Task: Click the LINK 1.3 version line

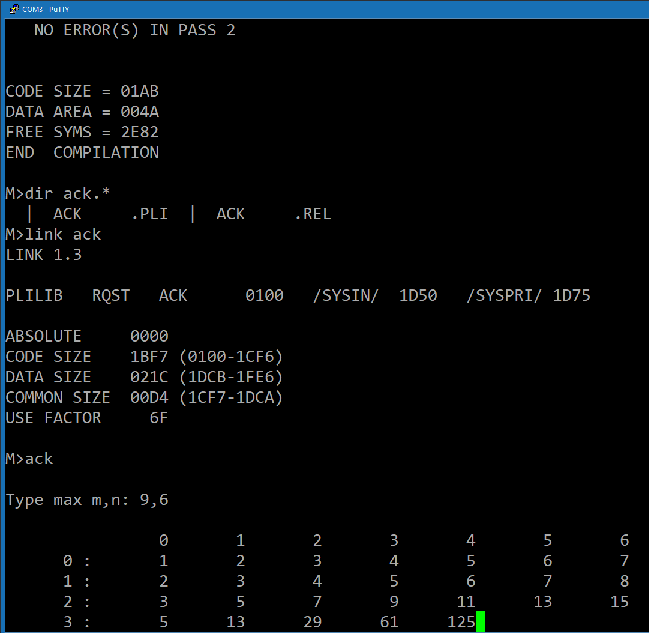Action: pos(43,255)
